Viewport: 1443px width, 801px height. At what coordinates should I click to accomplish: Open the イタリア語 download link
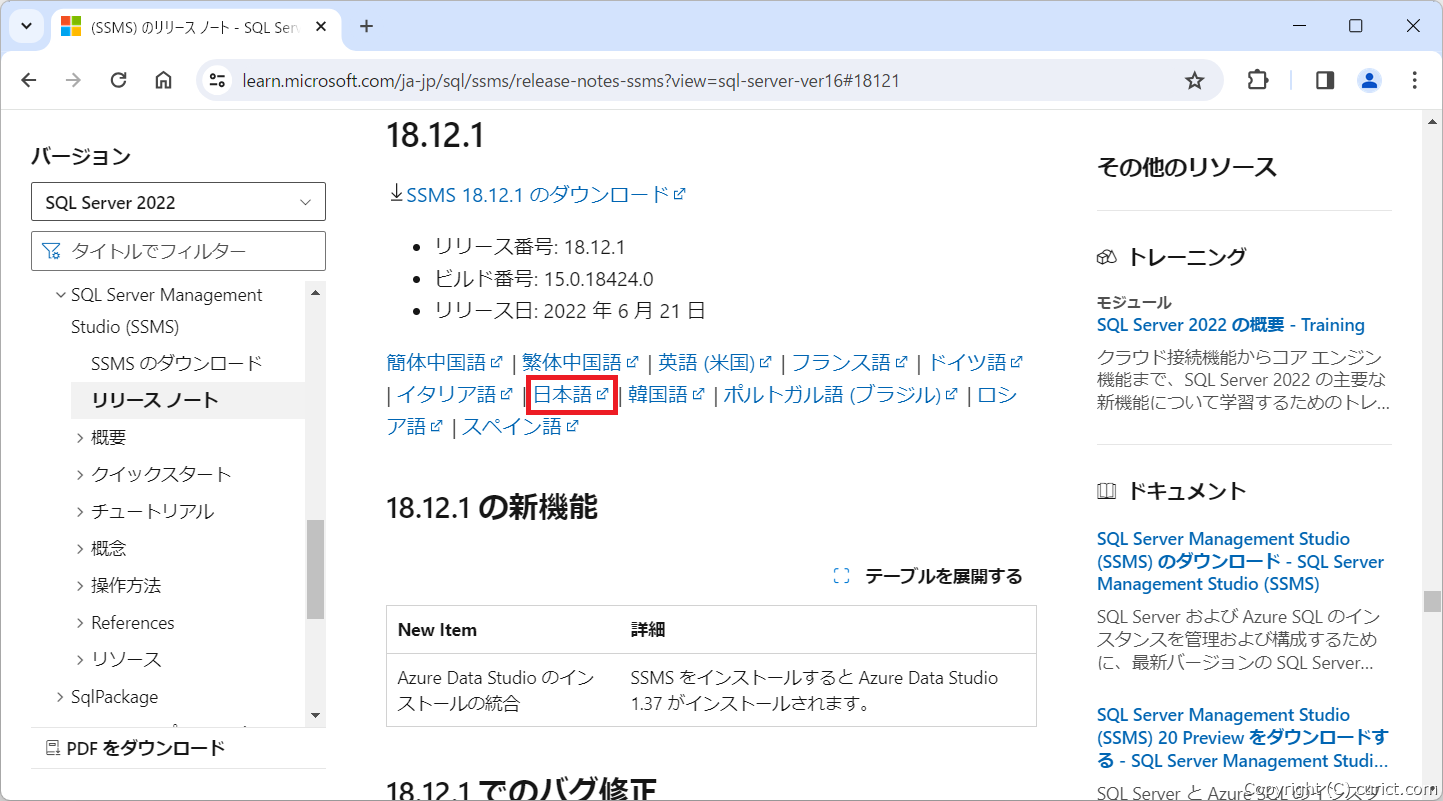pos(455,394)
